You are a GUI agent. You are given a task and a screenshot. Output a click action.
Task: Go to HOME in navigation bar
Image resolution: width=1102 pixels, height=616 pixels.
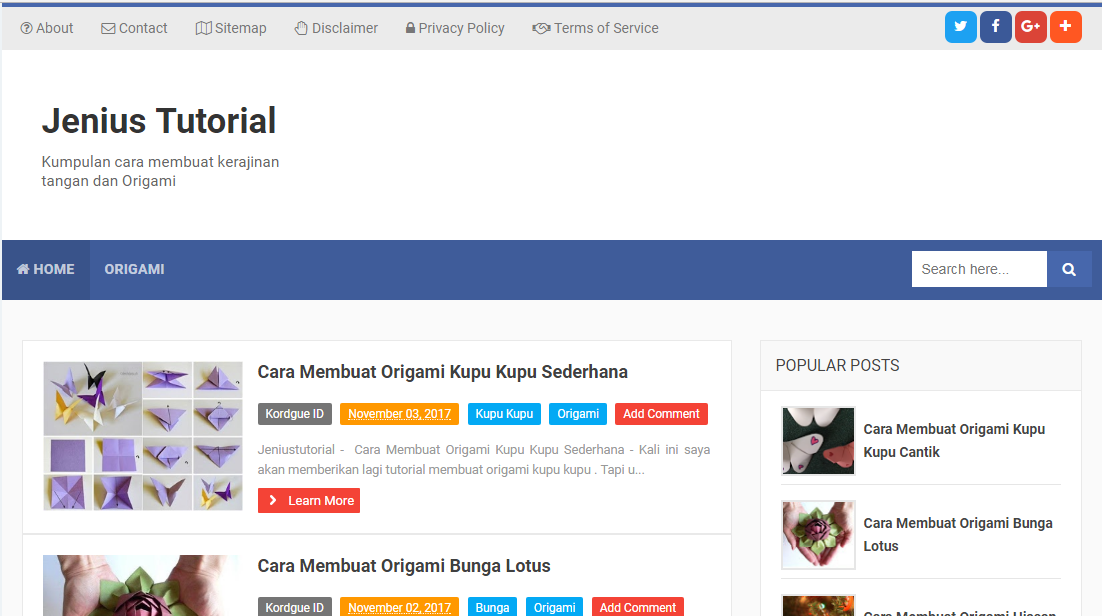coord(46,269)
